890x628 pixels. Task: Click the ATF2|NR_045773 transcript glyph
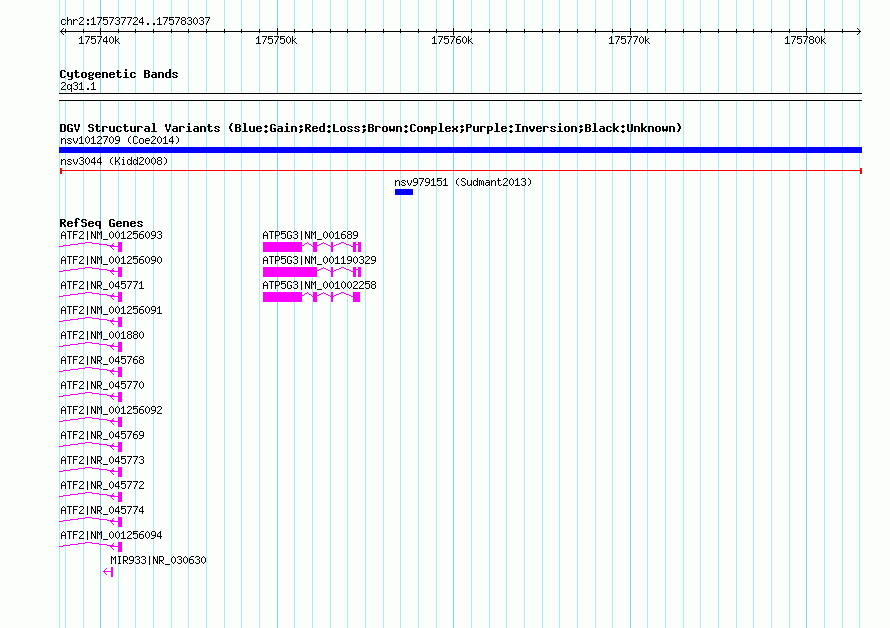[x=91, y=471]
